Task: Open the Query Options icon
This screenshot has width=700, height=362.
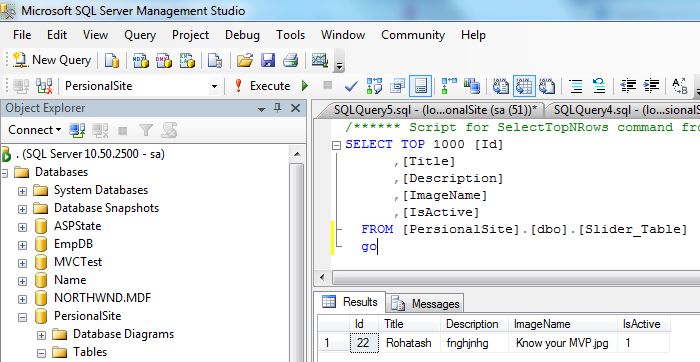Action: click(x=397, y=86)
